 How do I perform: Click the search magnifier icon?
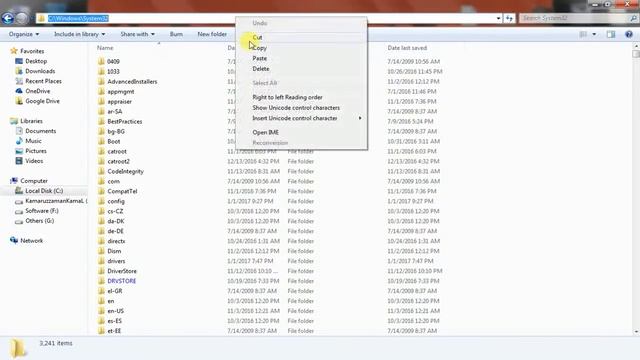click(x=633, y=18)
